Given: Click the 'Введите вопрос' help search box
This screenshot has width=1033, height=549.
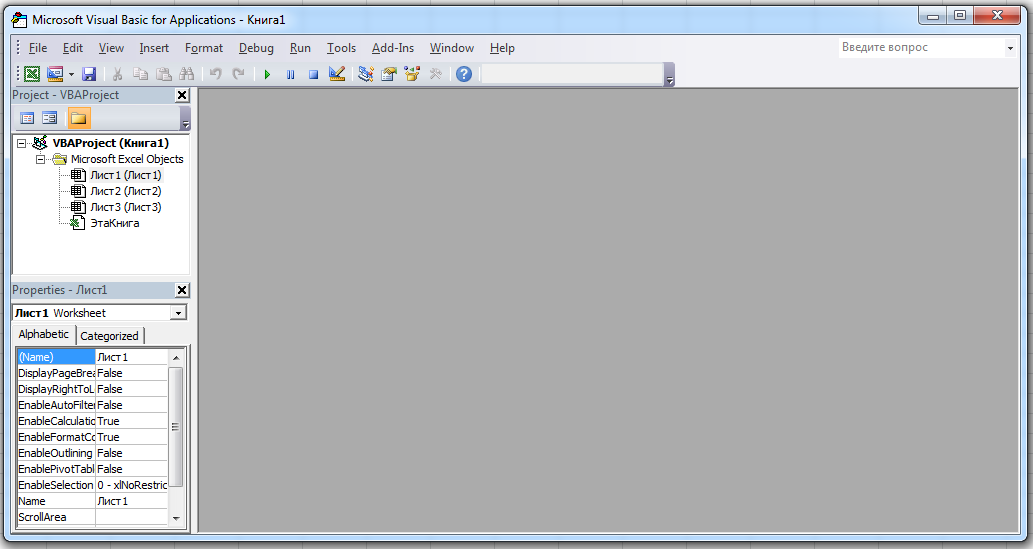Looking at the screenshot, I should (921, 47).
